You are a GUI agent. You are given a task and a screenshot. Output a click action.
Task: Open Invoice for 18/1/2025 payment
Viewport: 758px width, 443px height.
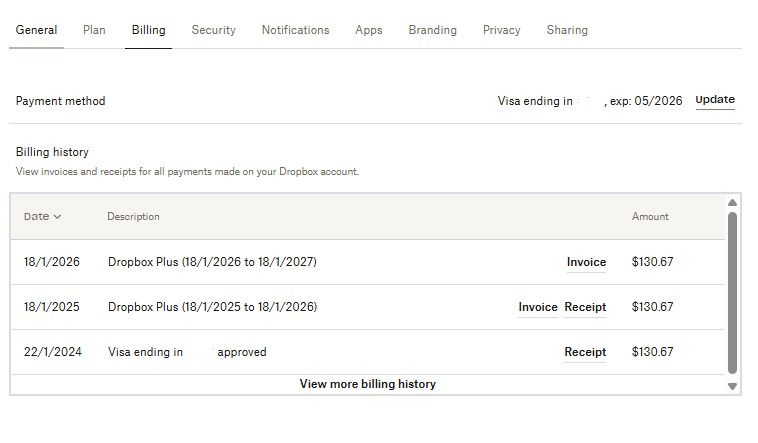[x=537, y=307]
